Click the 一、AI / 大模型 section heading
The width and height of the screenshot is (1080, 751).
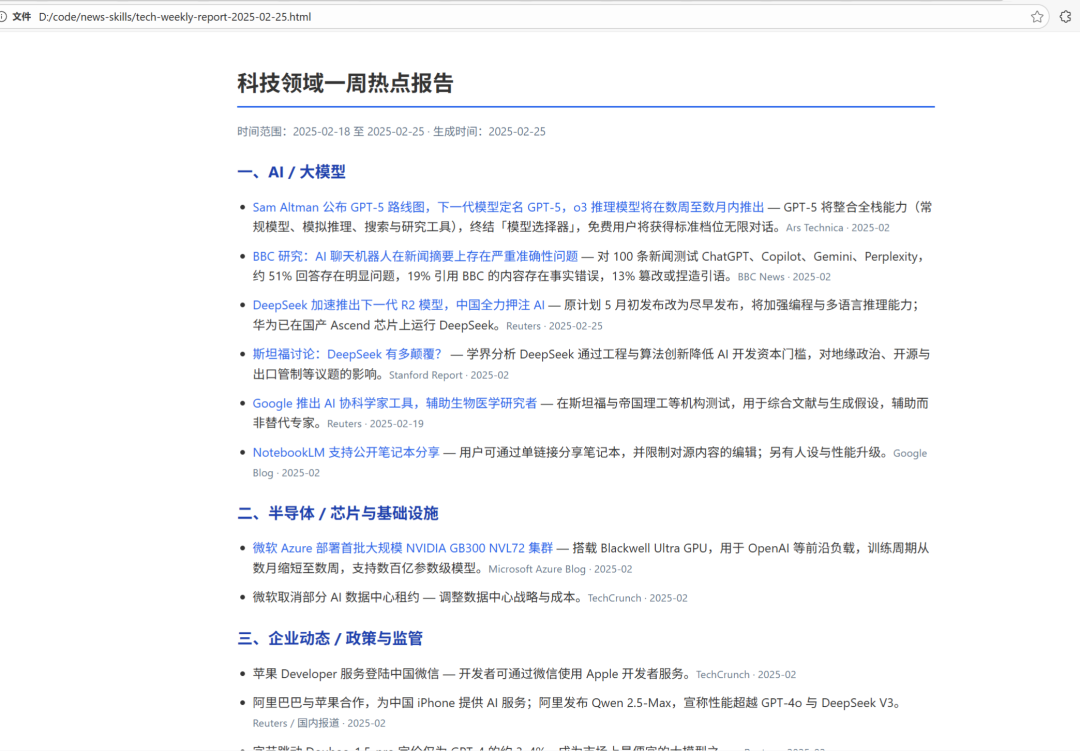click(x=291, y=172)
